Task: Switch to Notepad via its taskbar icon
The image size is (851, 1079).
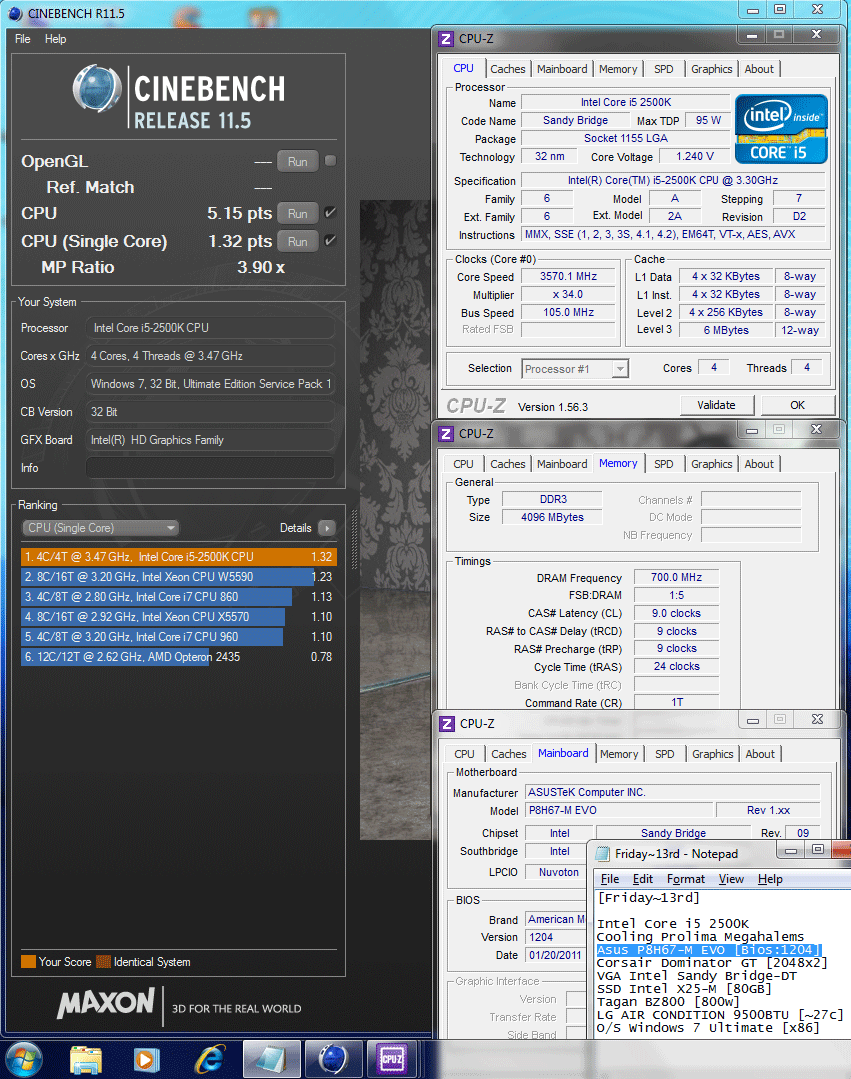Action: 271,1060
